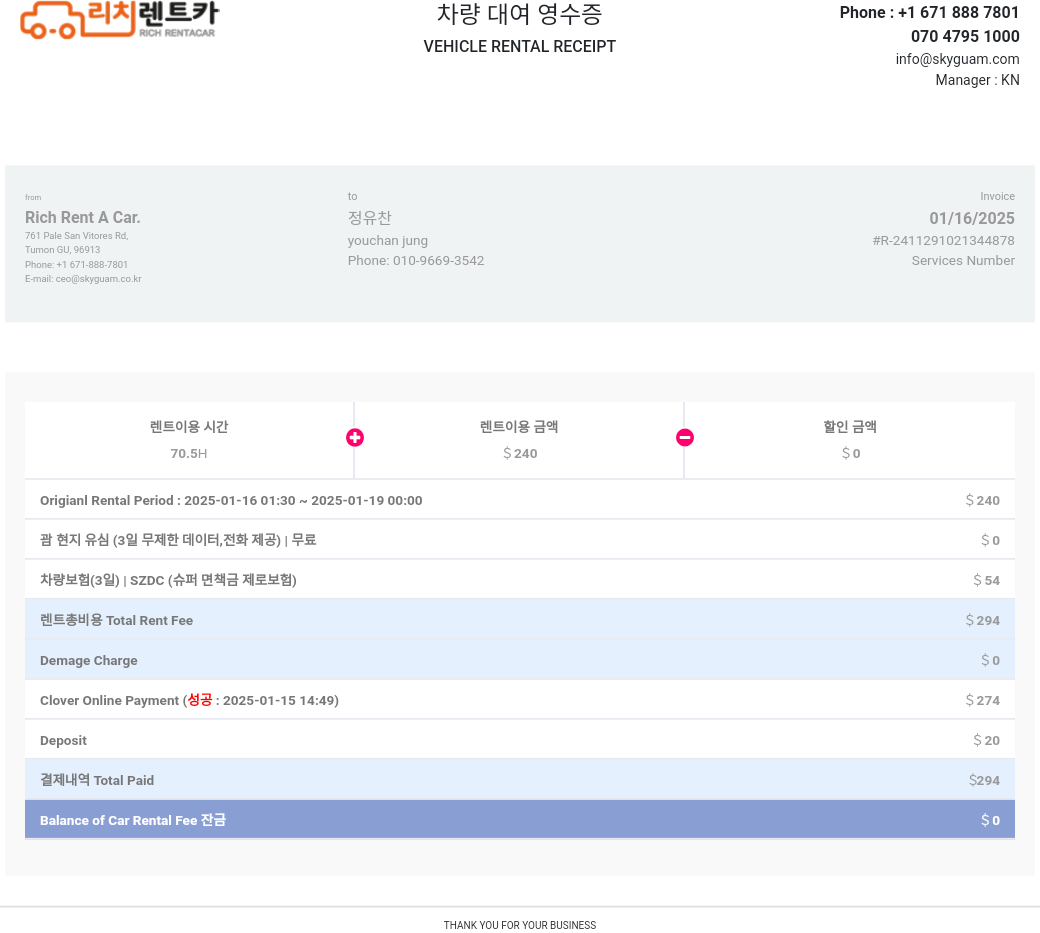Click the Manager : KN text

click(977, 80)
